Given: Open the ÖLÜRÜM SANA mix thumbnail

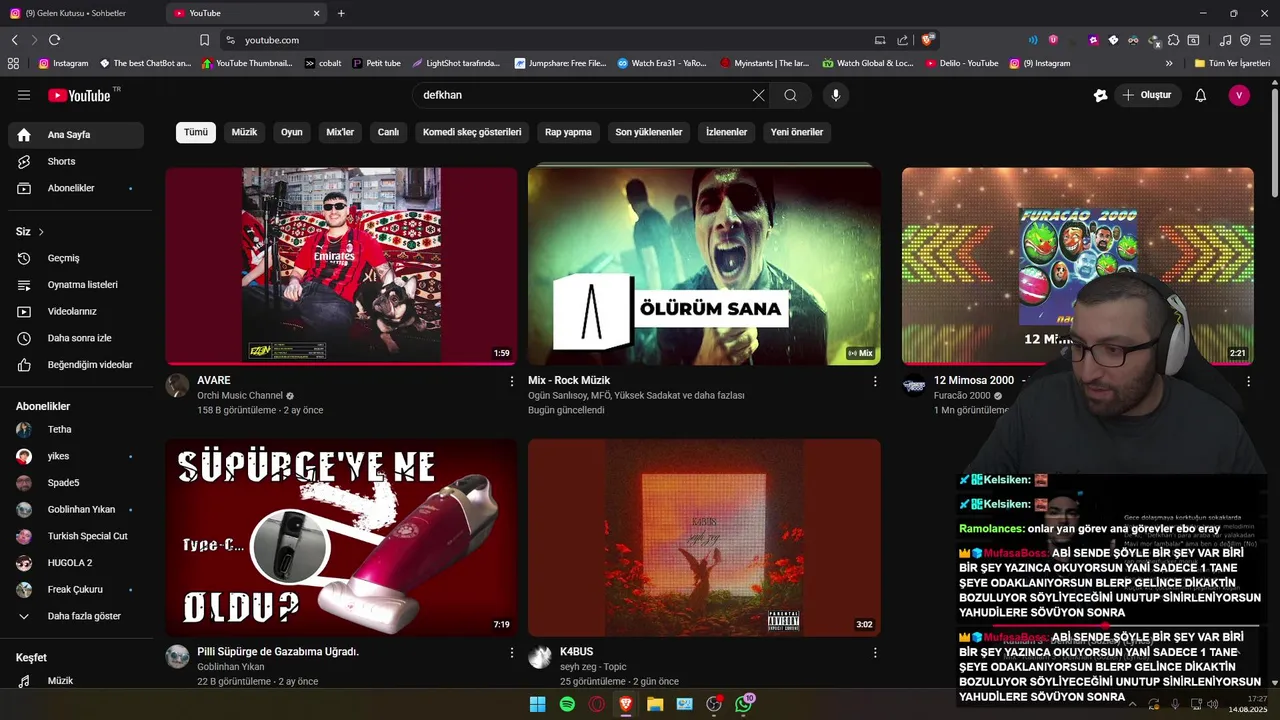Looking at the screenshot, I should (x=704, y=265).
